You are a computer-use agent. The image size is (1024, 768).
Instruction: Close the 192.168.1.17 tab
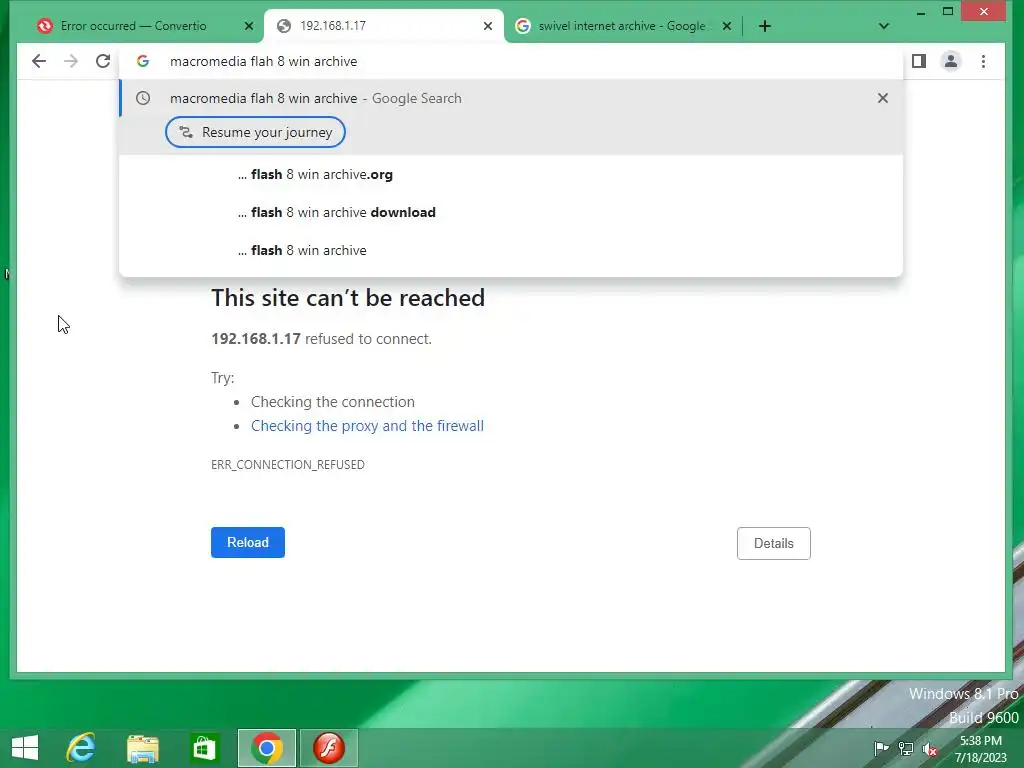tap(488, 26)
